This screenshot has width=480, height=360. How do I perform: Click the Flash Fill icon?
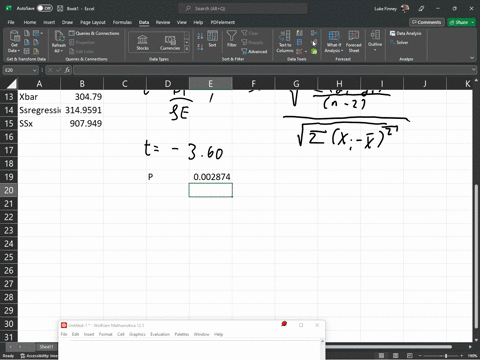pyautogui.click(x=299, y=33)
